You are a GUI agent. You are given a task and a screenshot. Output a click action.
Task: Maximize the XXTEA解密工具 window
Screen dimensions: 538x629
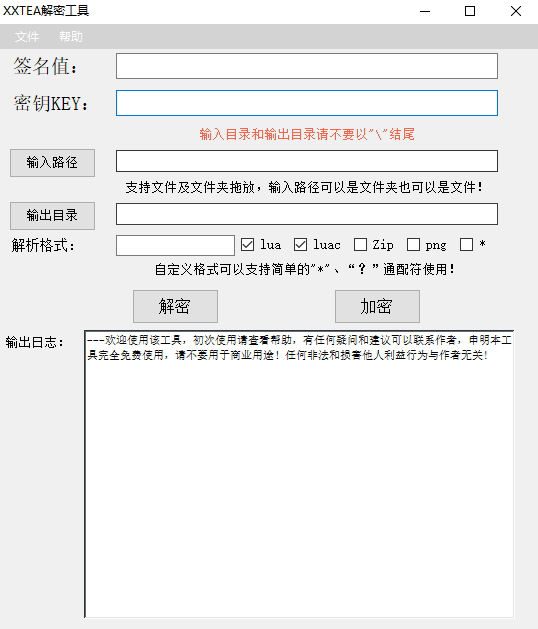click(x=470, y=11)
